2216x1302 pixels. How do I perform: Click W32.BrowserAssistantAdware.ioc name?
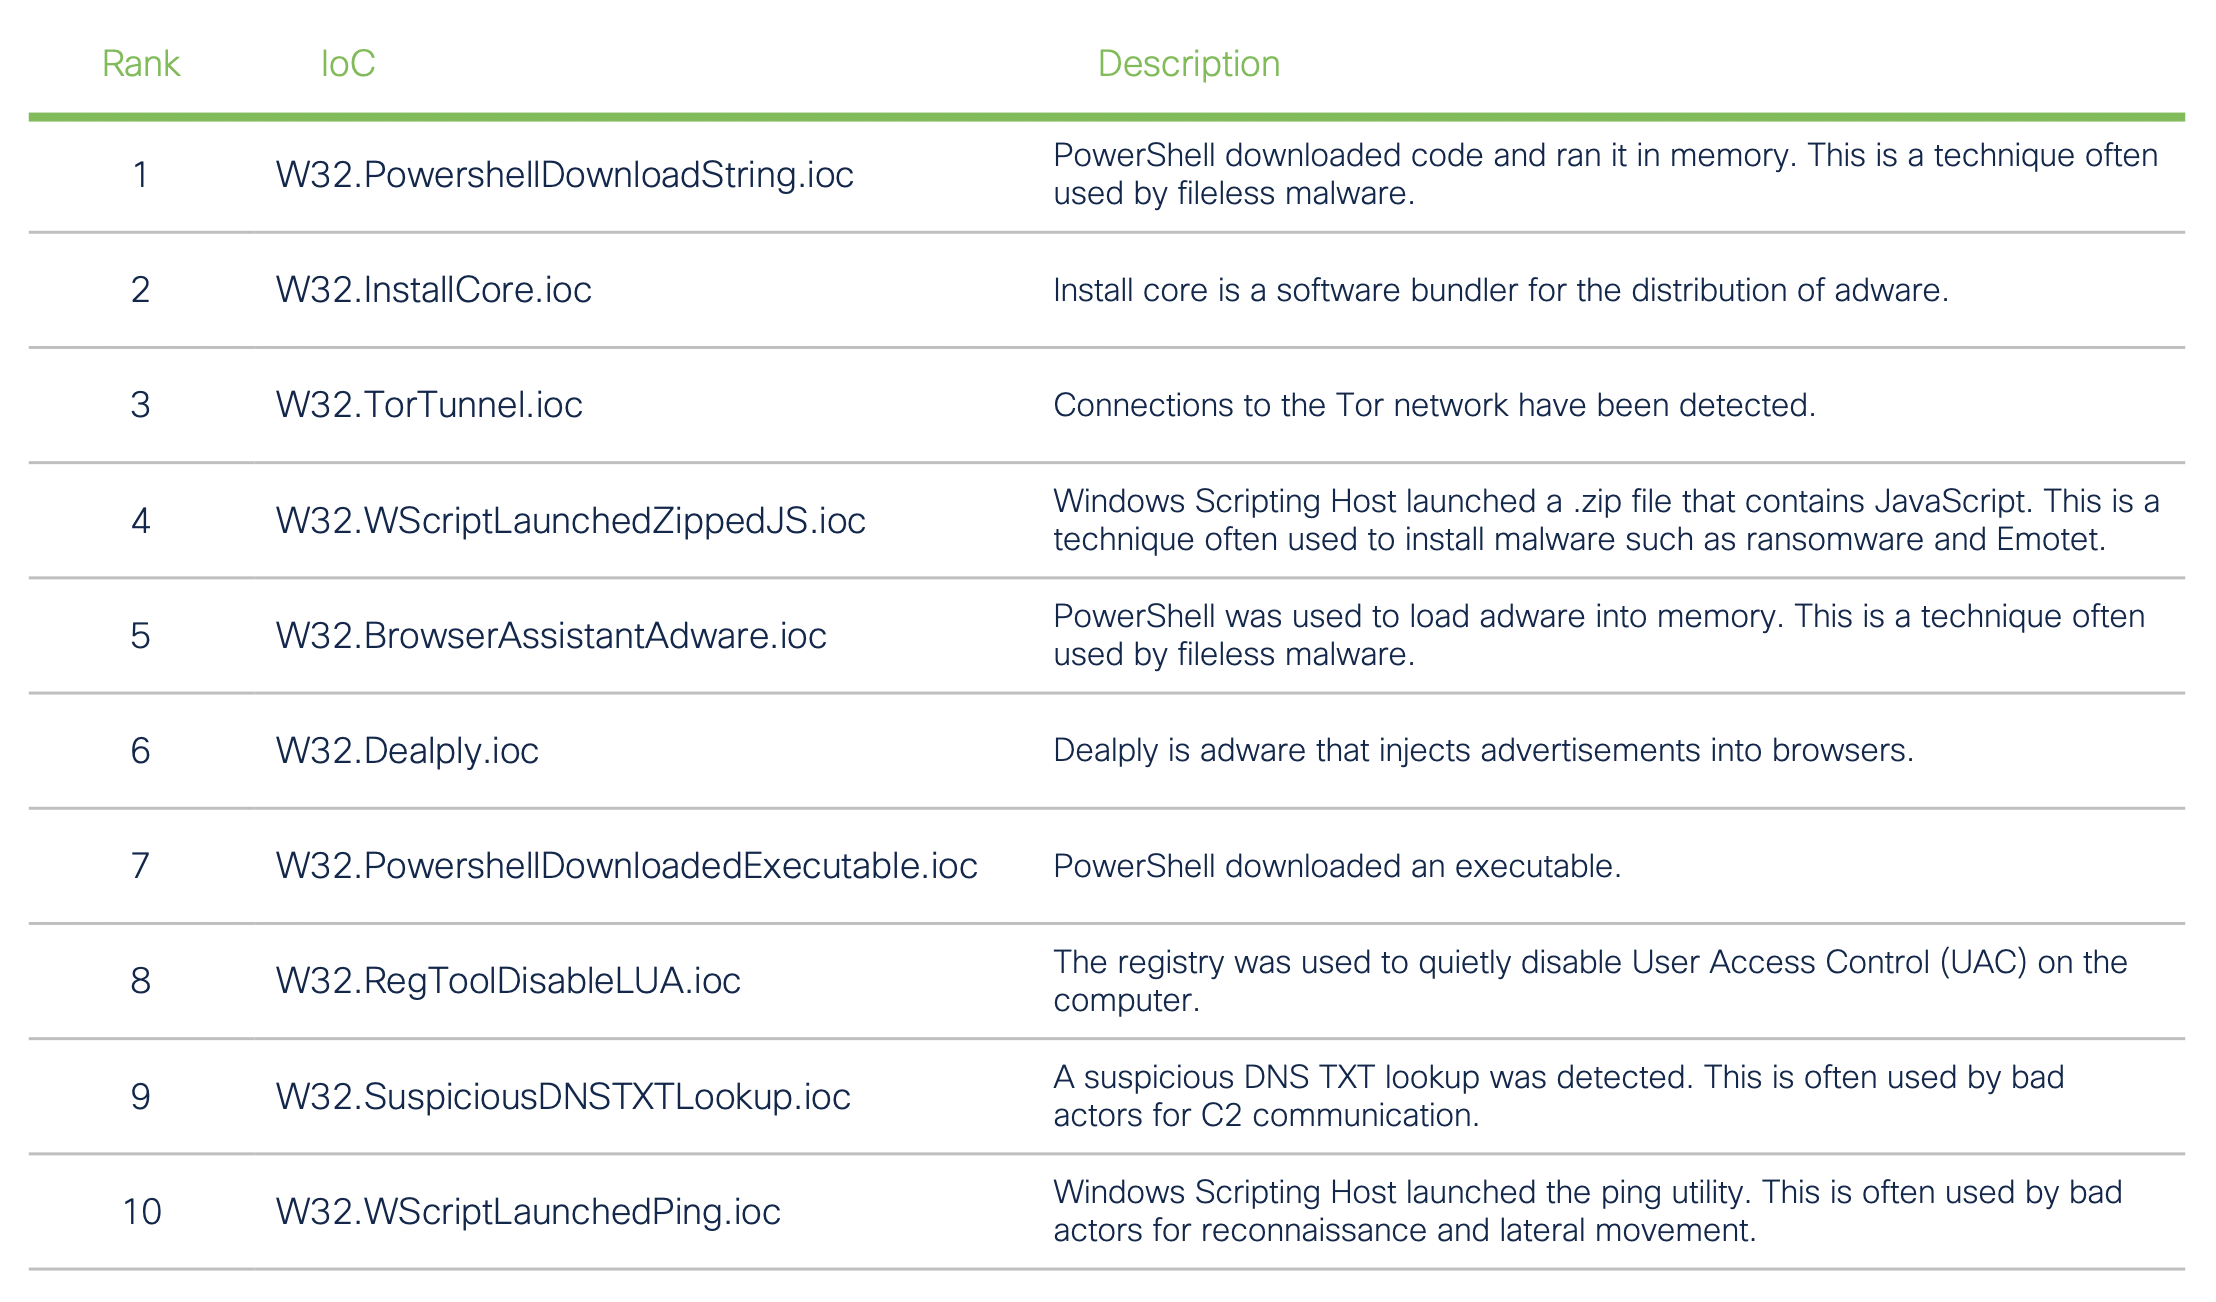pyautogui.click(x=551, y=636)
